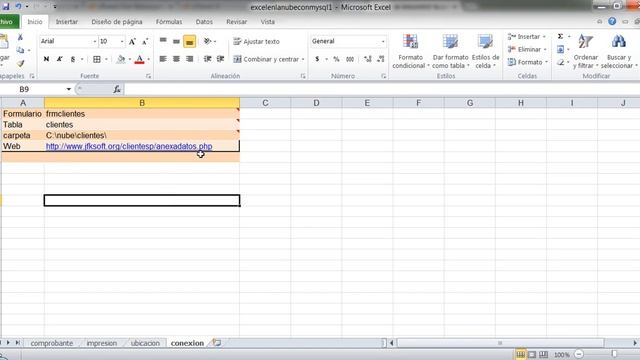The image size is (640, 360).
Task: Open the jfksoft.org anexadatos.php hyperlink
Action: point(129,146)
